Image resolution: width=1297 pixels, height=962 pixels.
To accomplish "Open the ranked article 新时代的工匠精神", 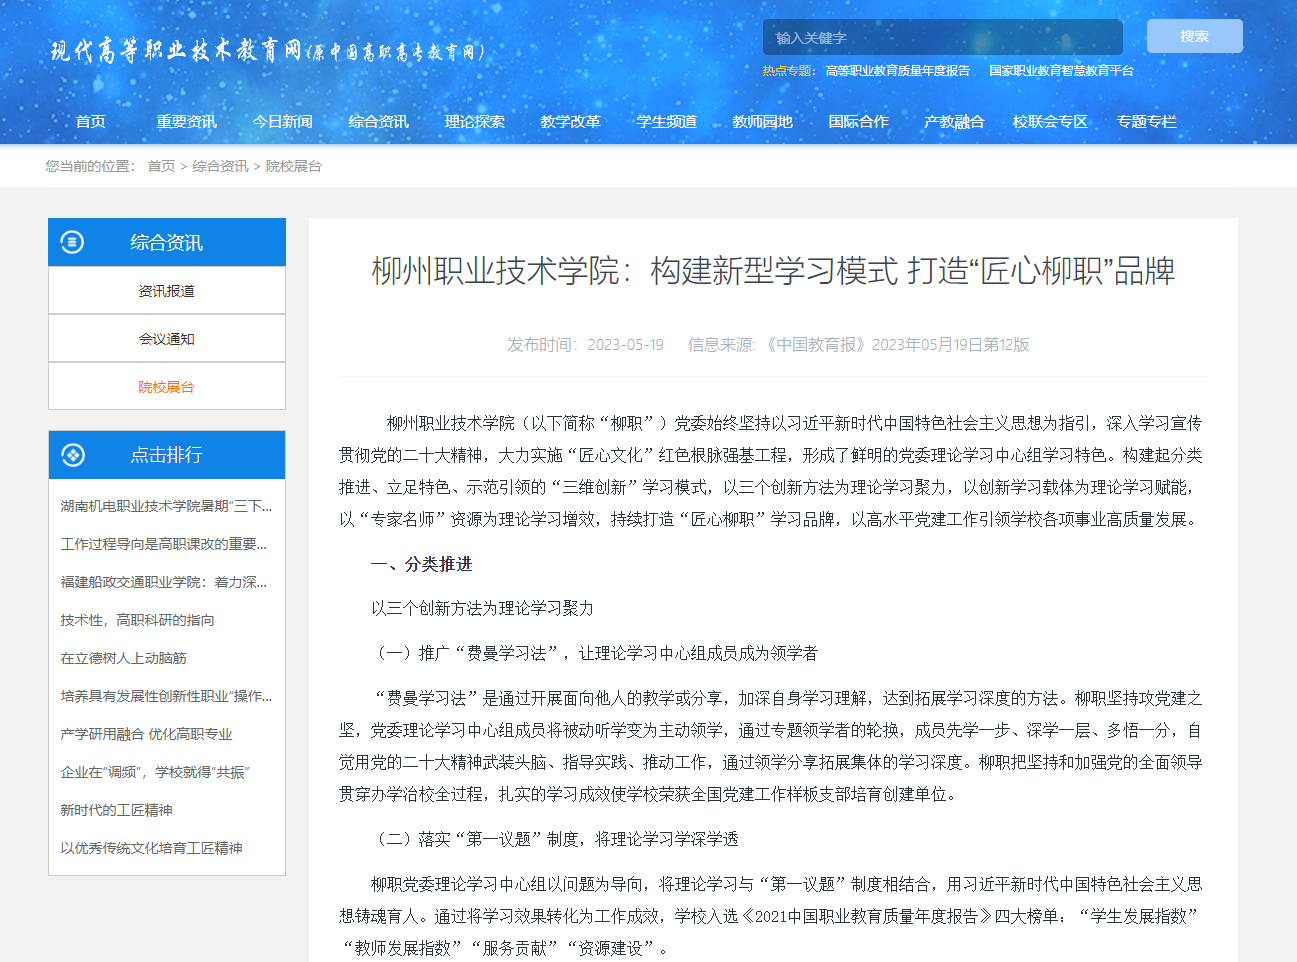I will pos(116,810).
